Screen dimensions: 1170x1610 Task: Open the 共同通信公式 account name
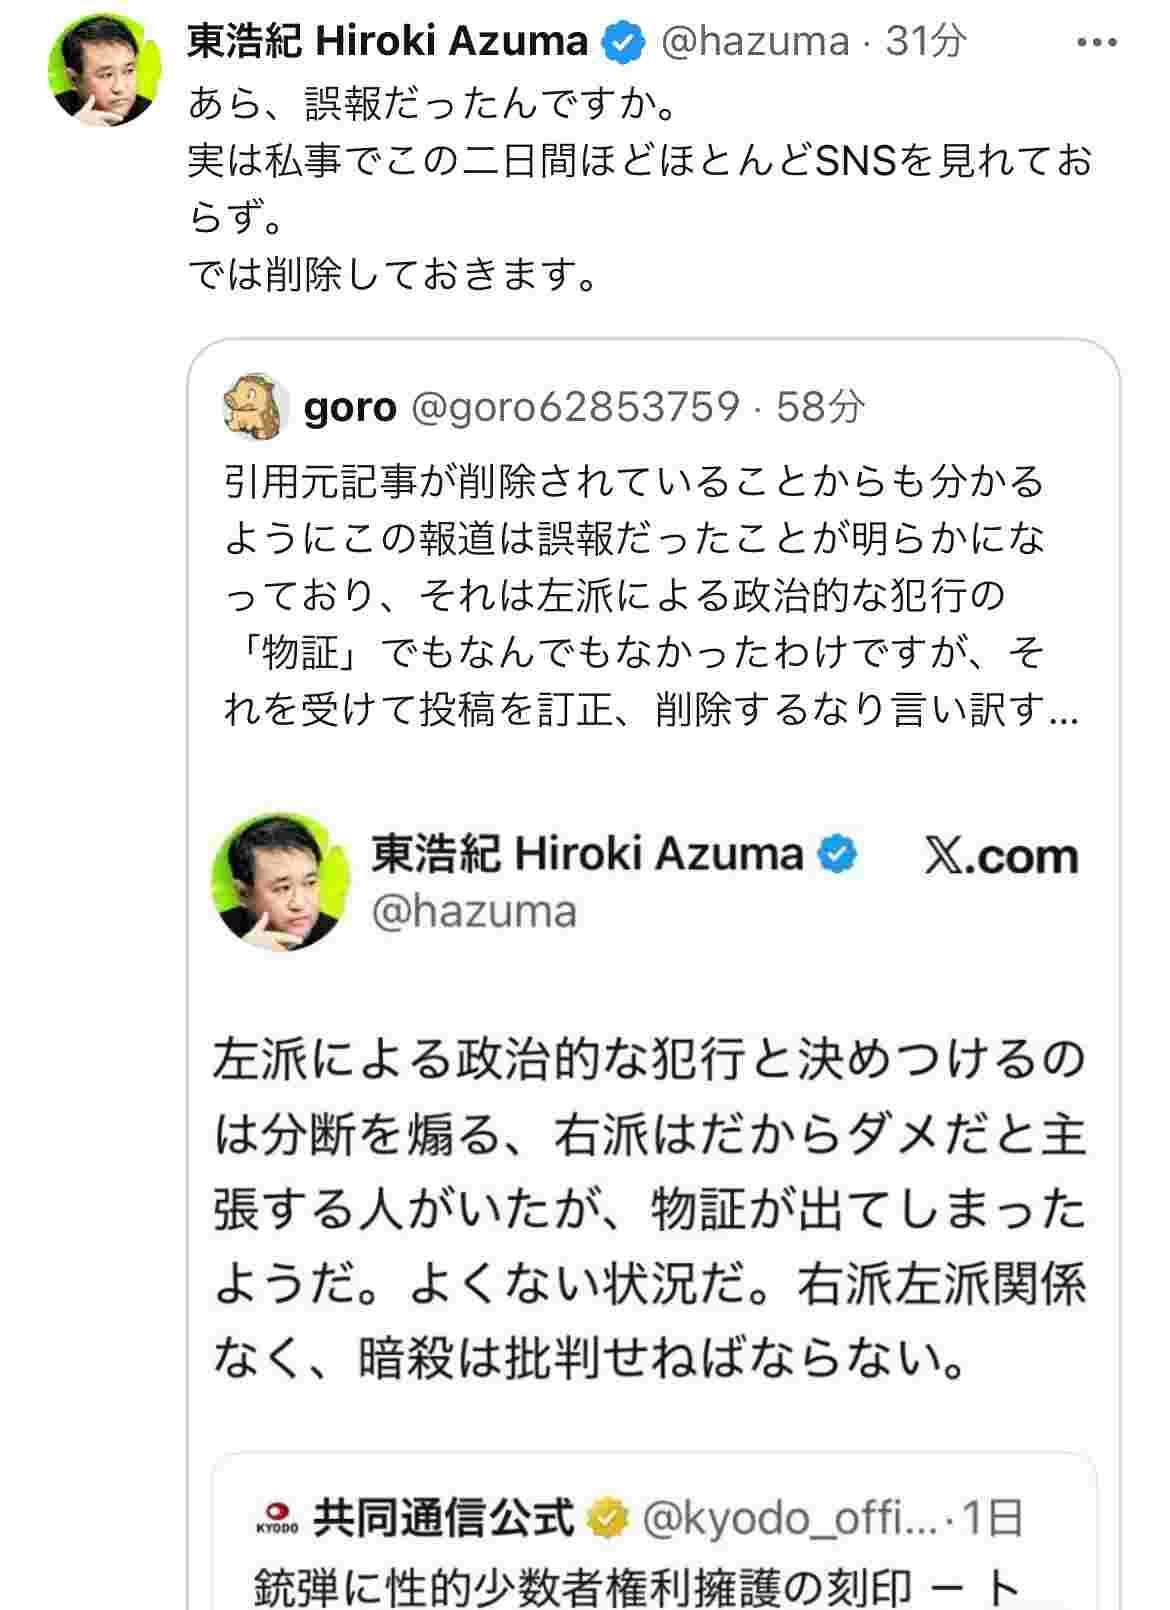coord(444,1518)
